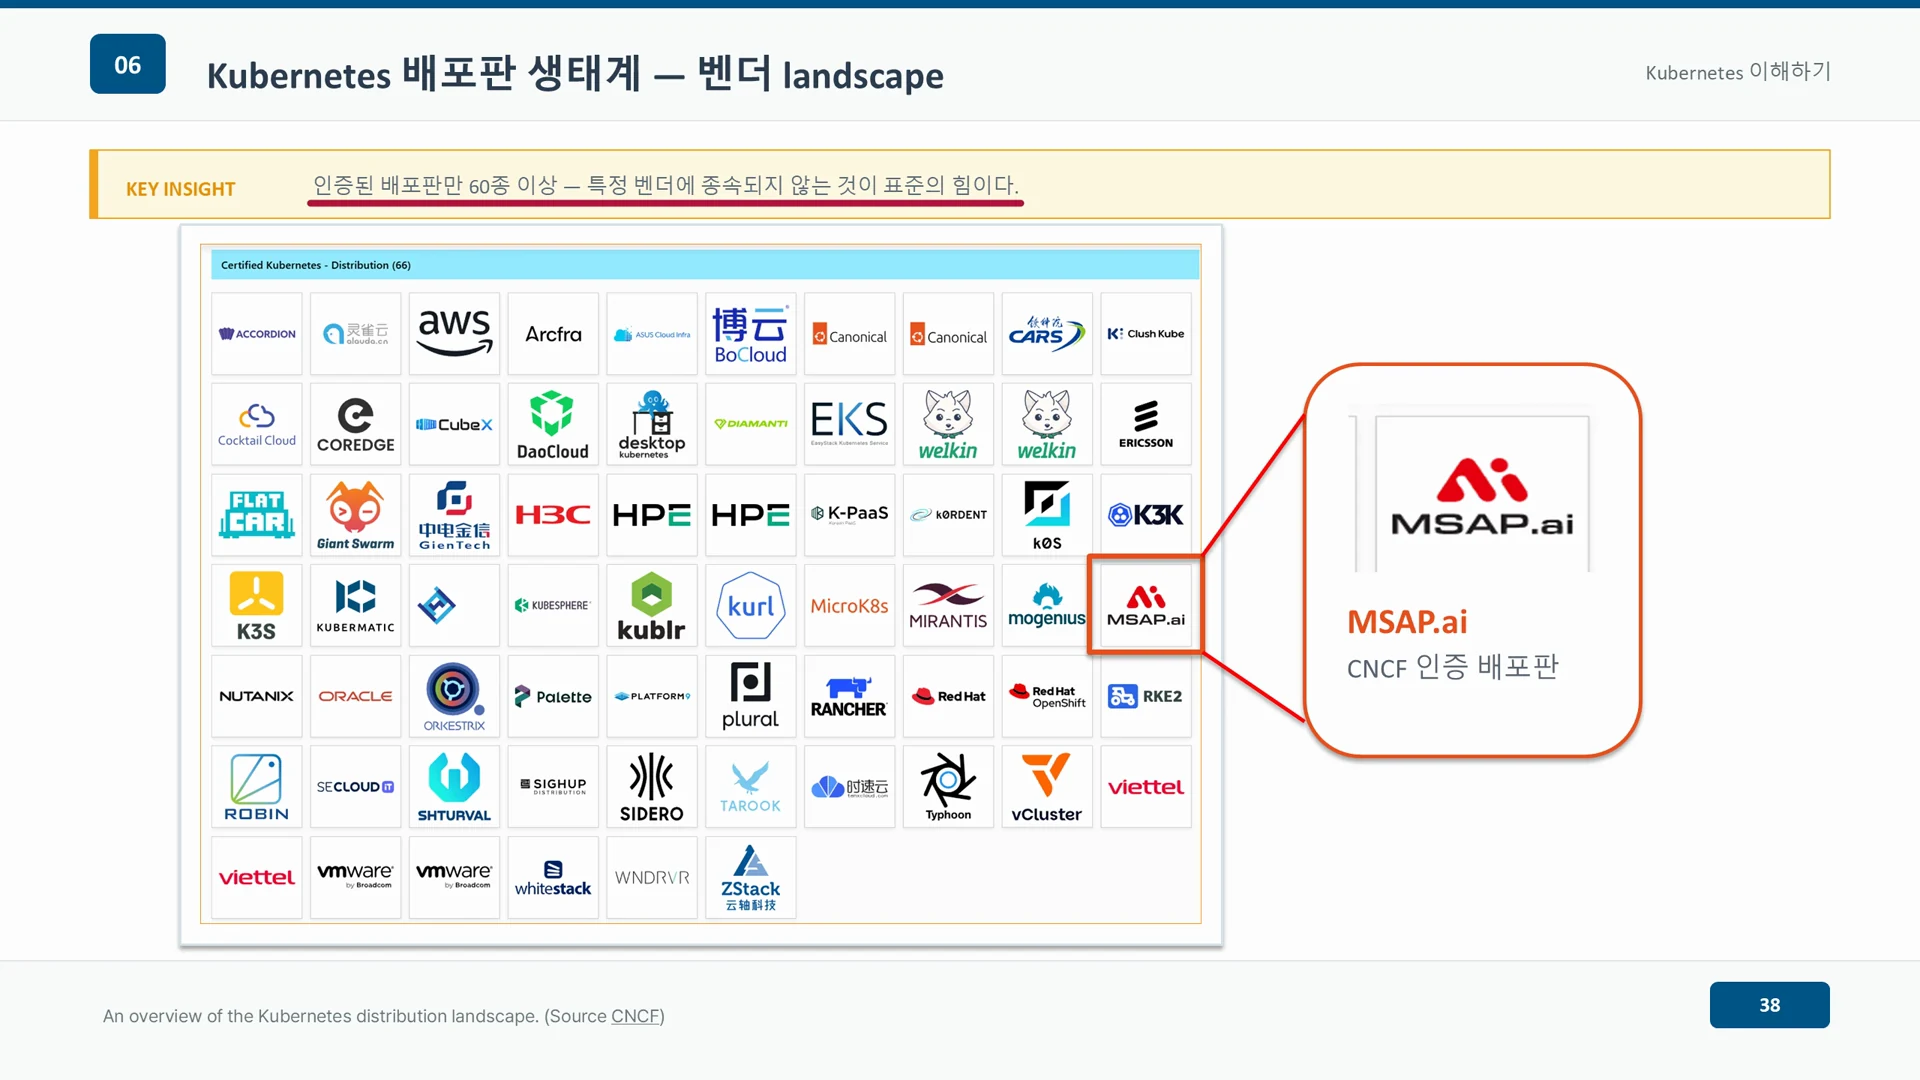Select the Arcfra logo tile

coord(553,334)
